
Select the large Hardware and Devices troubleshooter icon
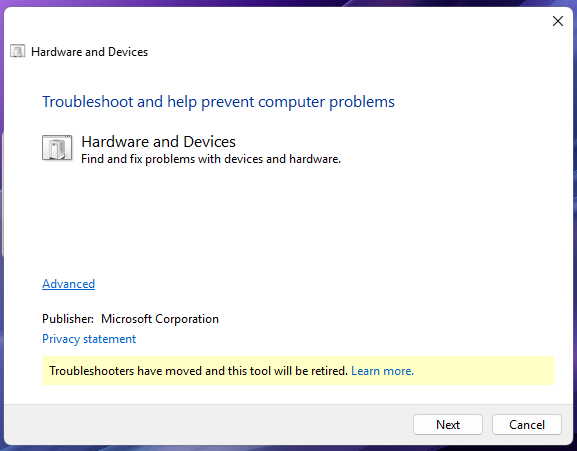57,148
